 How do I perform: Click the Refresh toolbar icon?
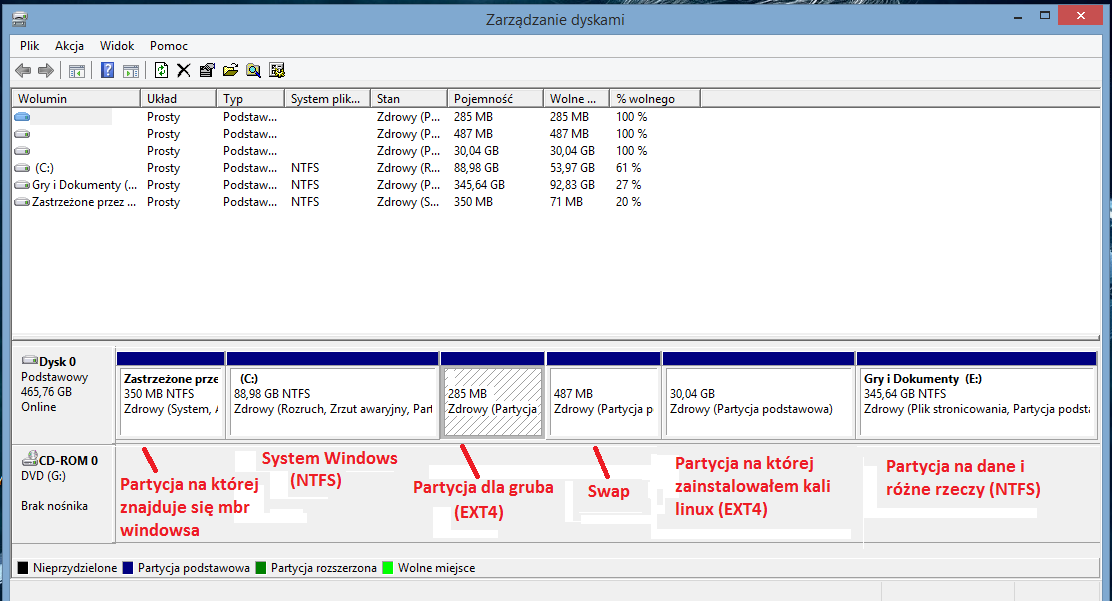click(162, 70)
